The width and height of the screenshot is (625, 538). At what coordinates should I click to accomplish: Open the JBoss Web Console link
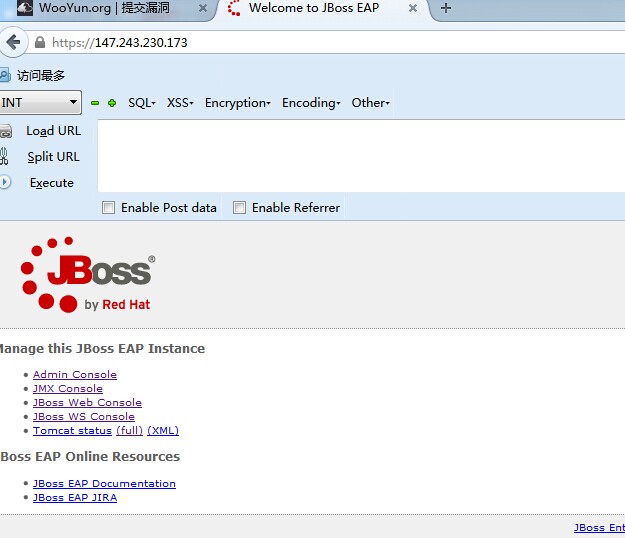[87, 403]
